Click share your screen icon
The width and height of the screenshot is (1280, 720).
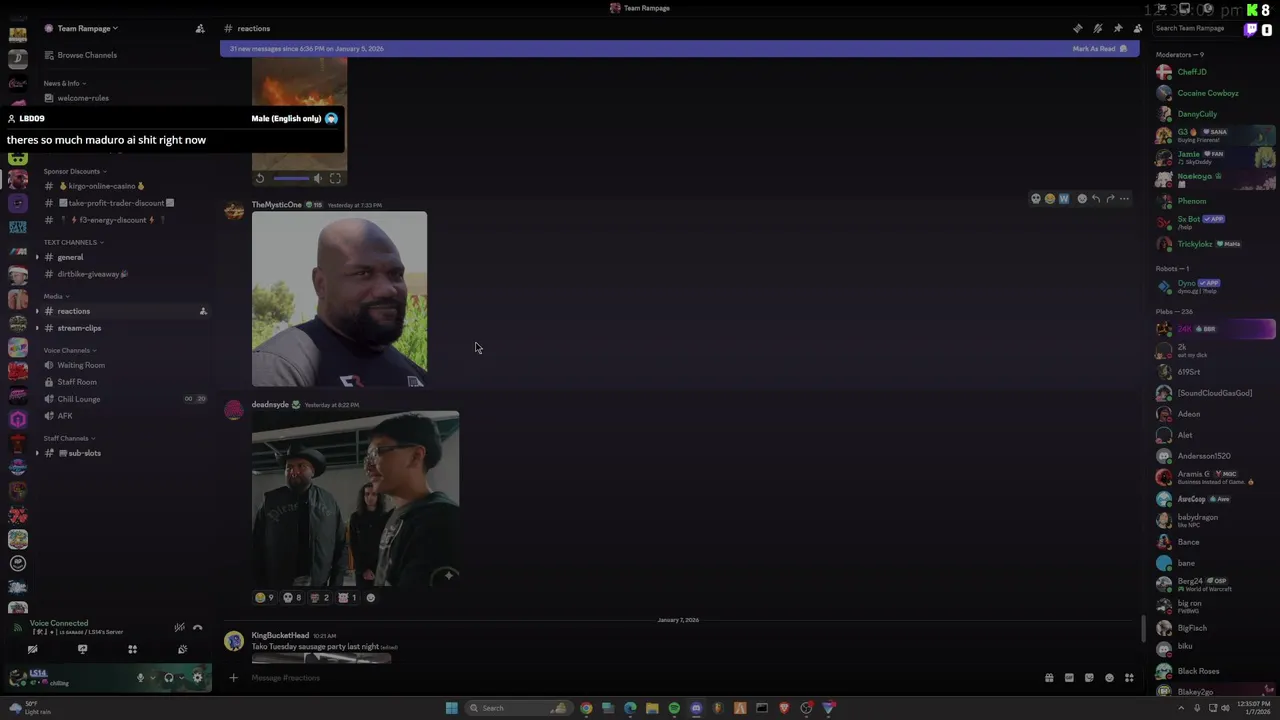coord(82,649)
